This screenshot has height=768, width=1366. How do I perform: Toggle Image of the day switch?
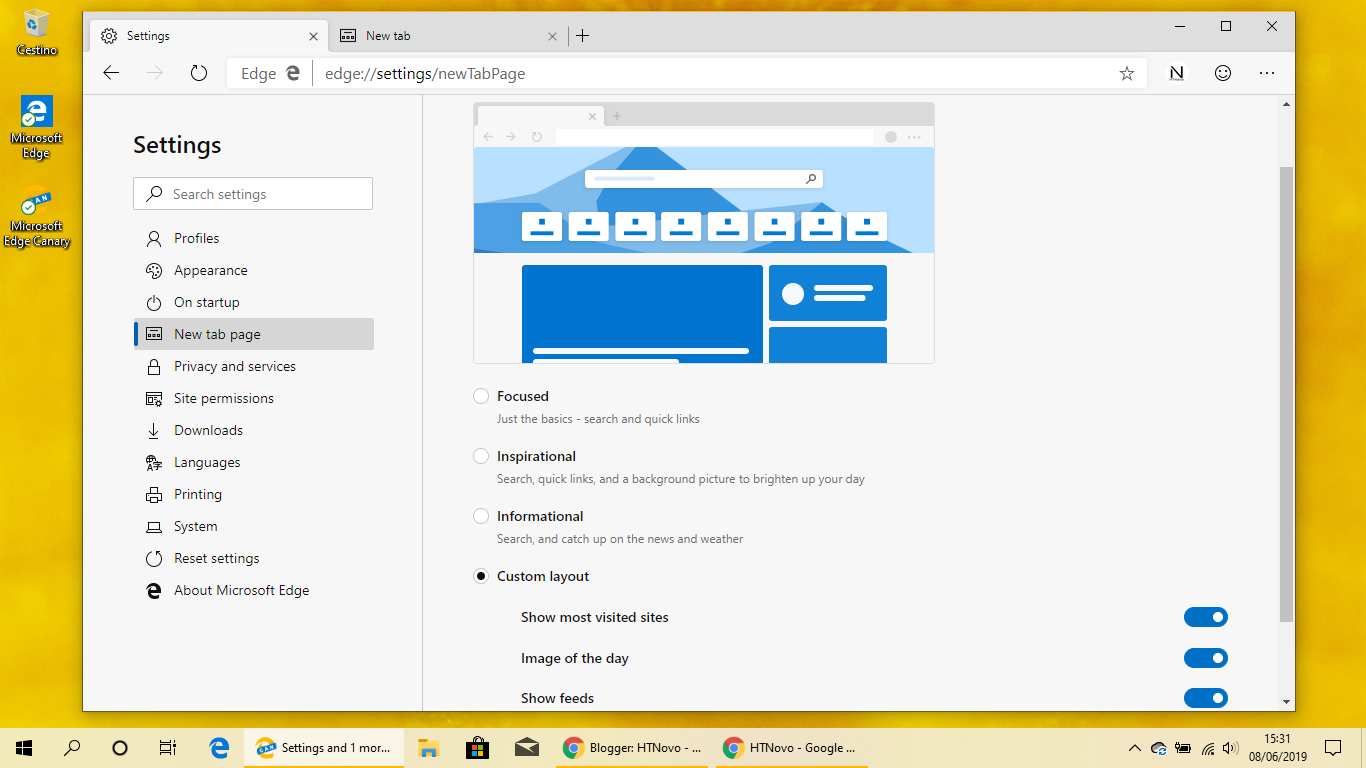point(1205,658)
